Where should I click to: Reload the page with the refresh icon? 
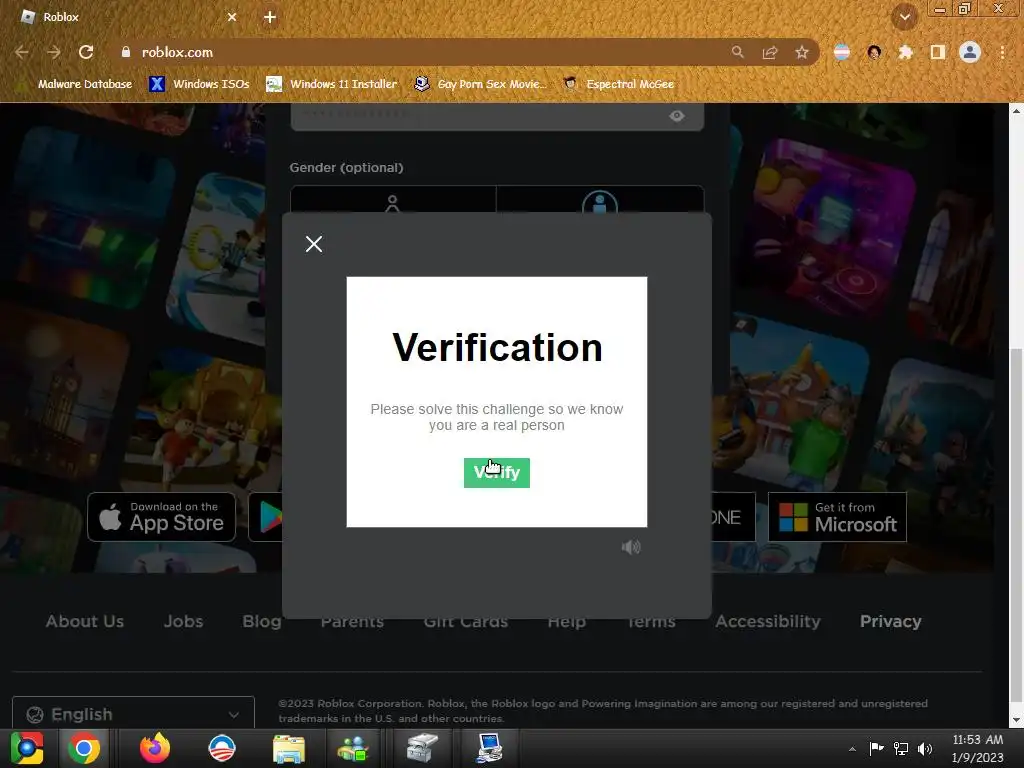coord(86,52)
